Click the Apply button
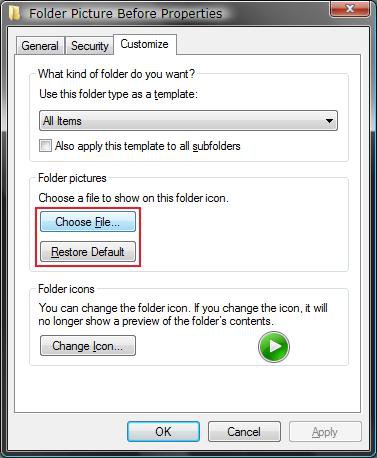 [x=325, y=432]
